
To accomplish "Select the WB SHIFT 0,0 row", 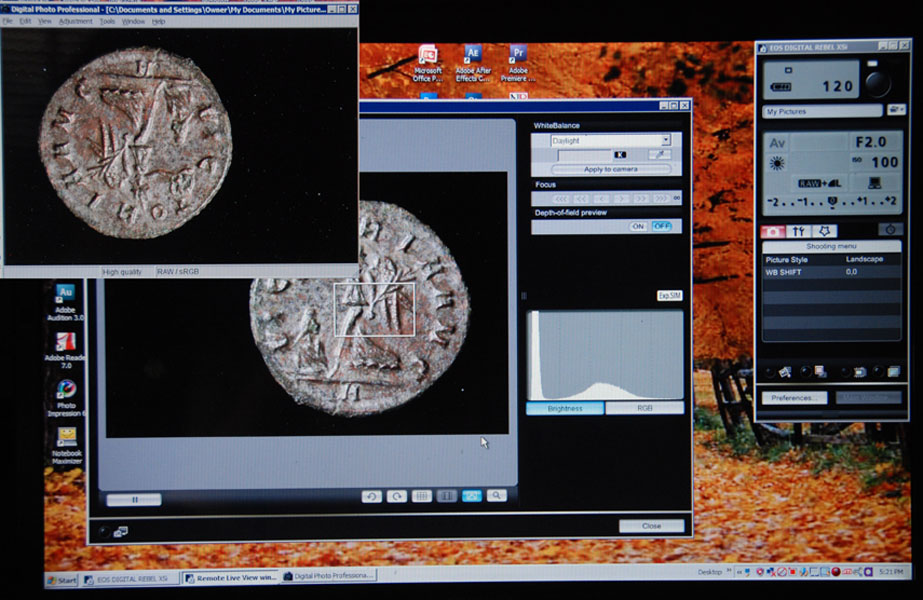I will [x=831, y=272].
